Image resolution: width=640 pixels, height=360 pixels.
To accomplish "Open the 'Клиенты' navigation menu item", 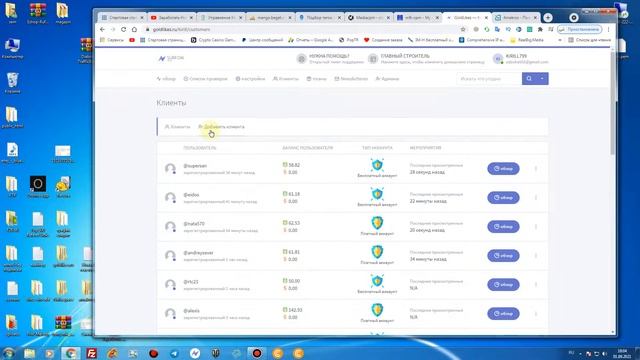I will (x=286, y=79).
